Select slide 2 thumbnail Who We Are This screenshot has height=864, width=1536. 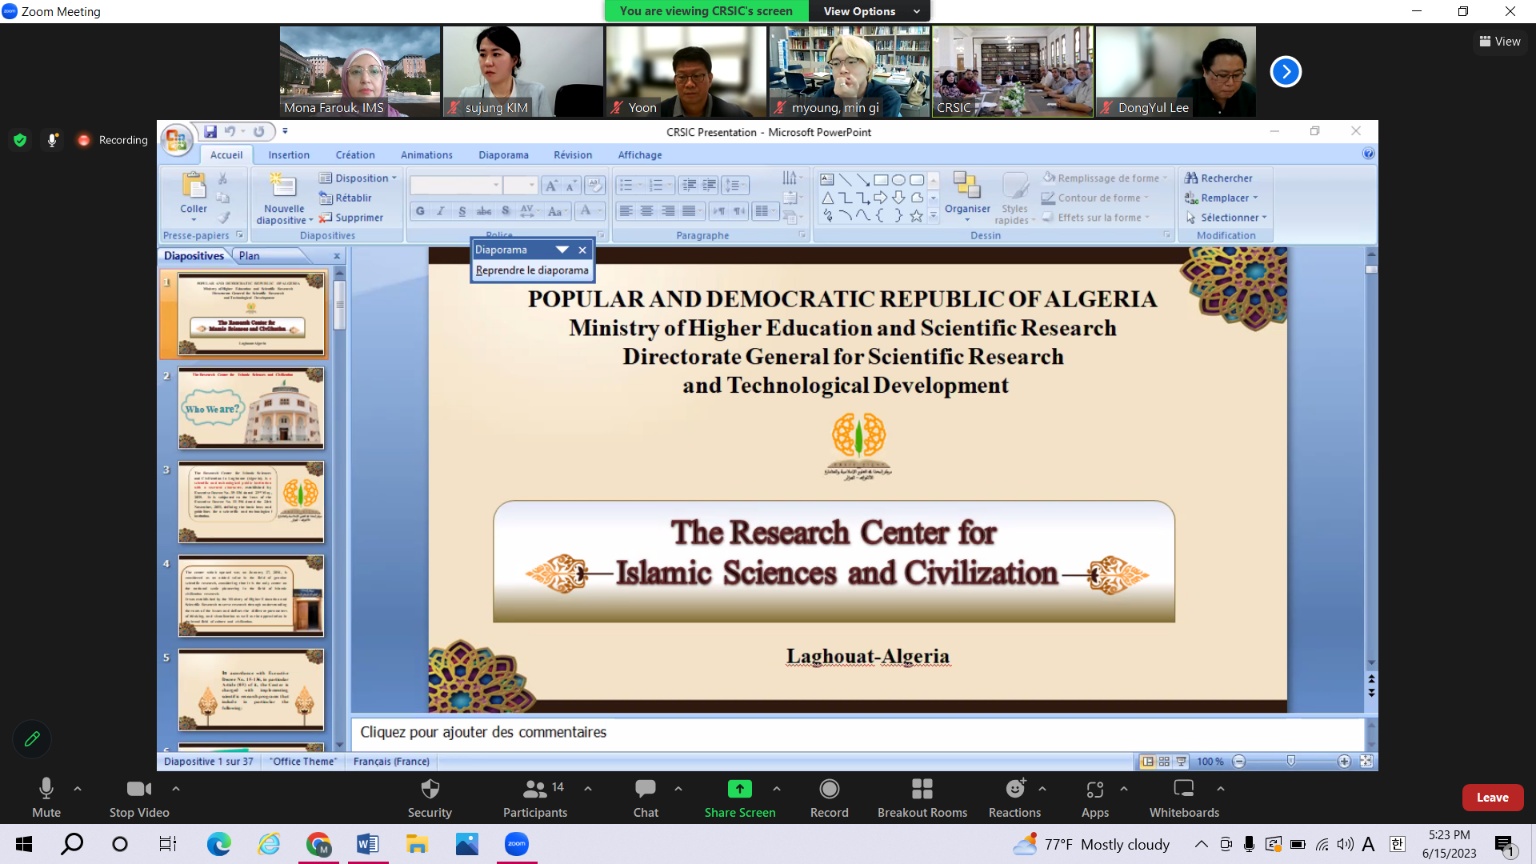coord(251,407)
